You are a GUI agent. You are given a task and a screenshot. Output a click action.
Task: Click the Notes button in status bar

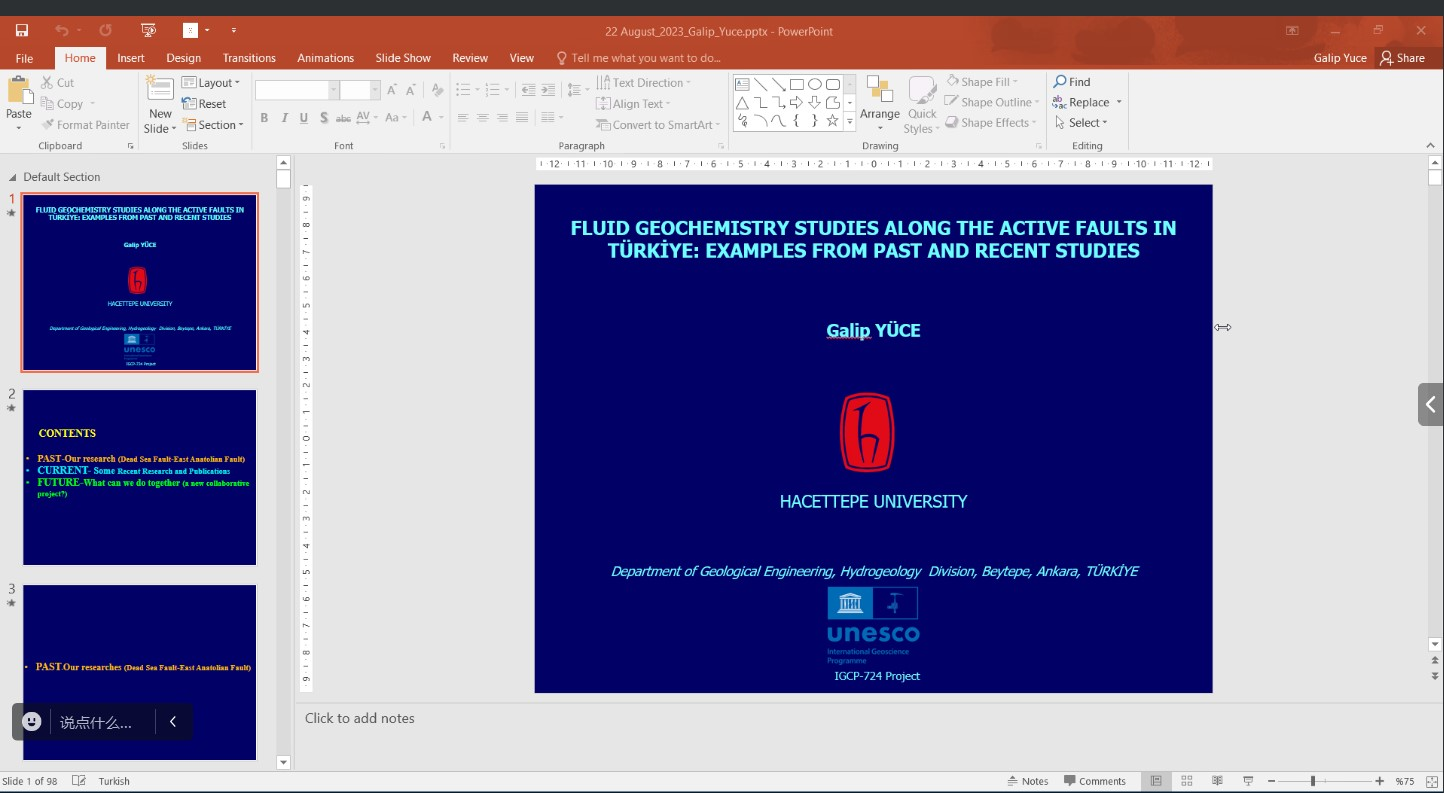(x=1028, y=781)
